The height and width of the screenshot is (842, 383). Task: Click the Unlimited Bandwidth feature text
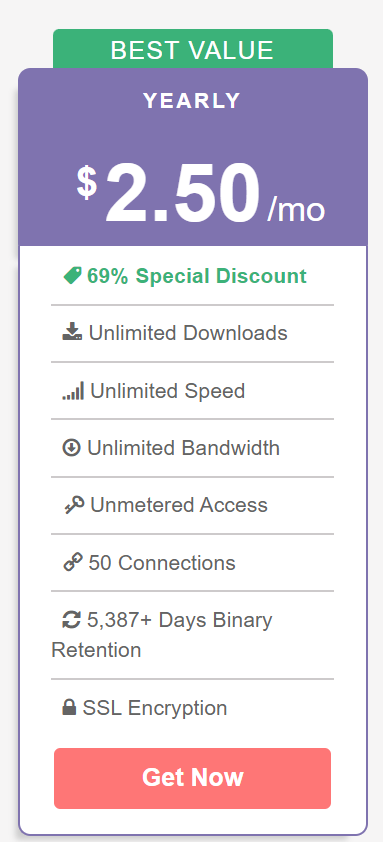coord(184,448)
